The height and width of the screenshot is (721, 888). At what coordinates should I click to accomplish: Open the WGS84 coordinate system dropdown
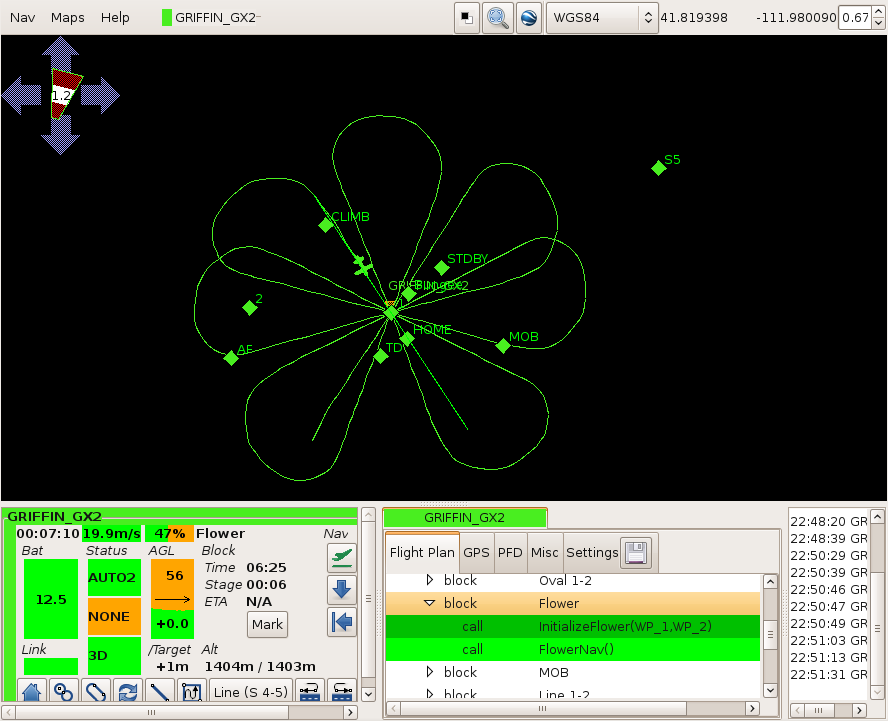click(601, 18)
